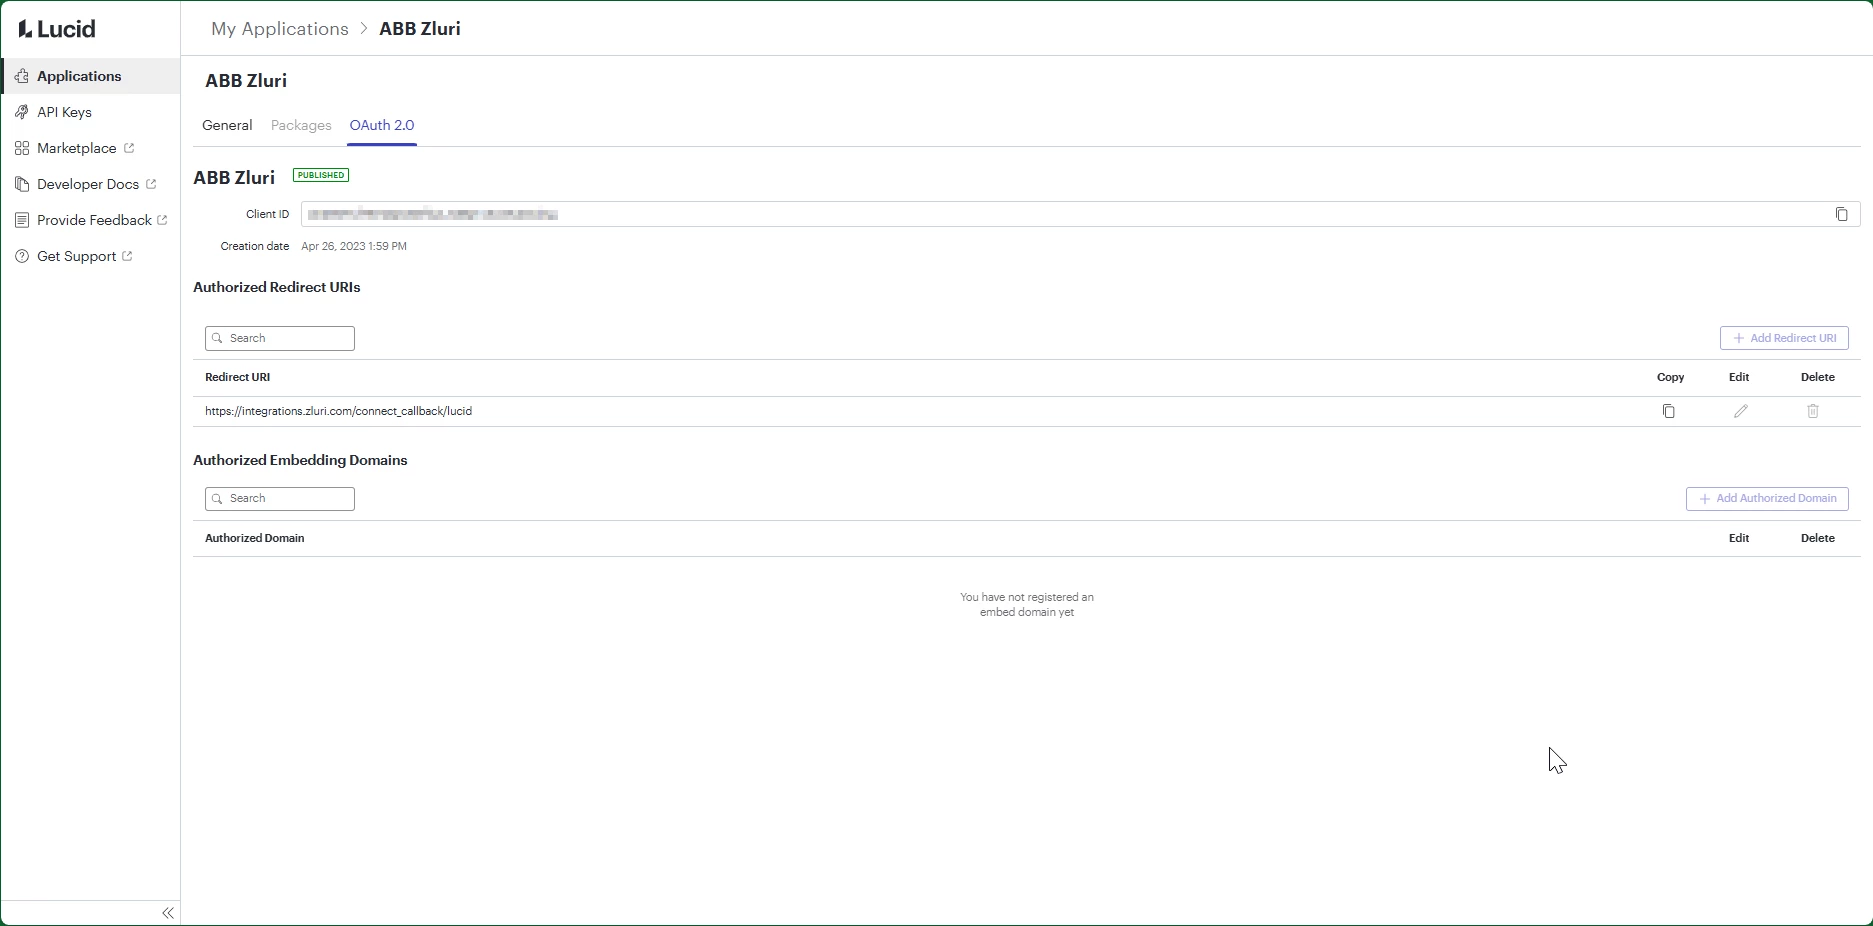The height and width of the screenshot is (926, 1873).
Task: Click the Get Support external link icon
Action: pos(127,256)
